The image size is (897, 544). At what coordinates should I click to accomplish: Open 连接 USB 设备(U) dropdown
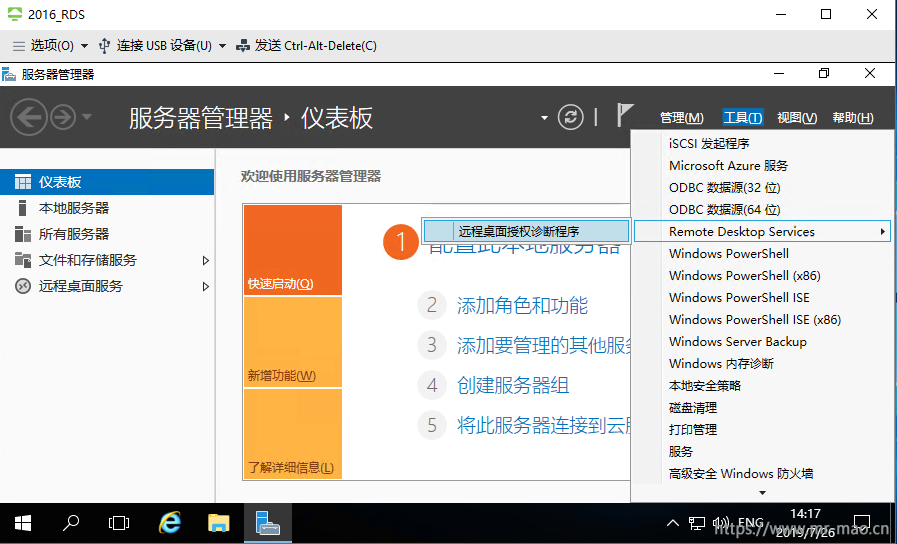pyautogui.click(x=162, y=46)
